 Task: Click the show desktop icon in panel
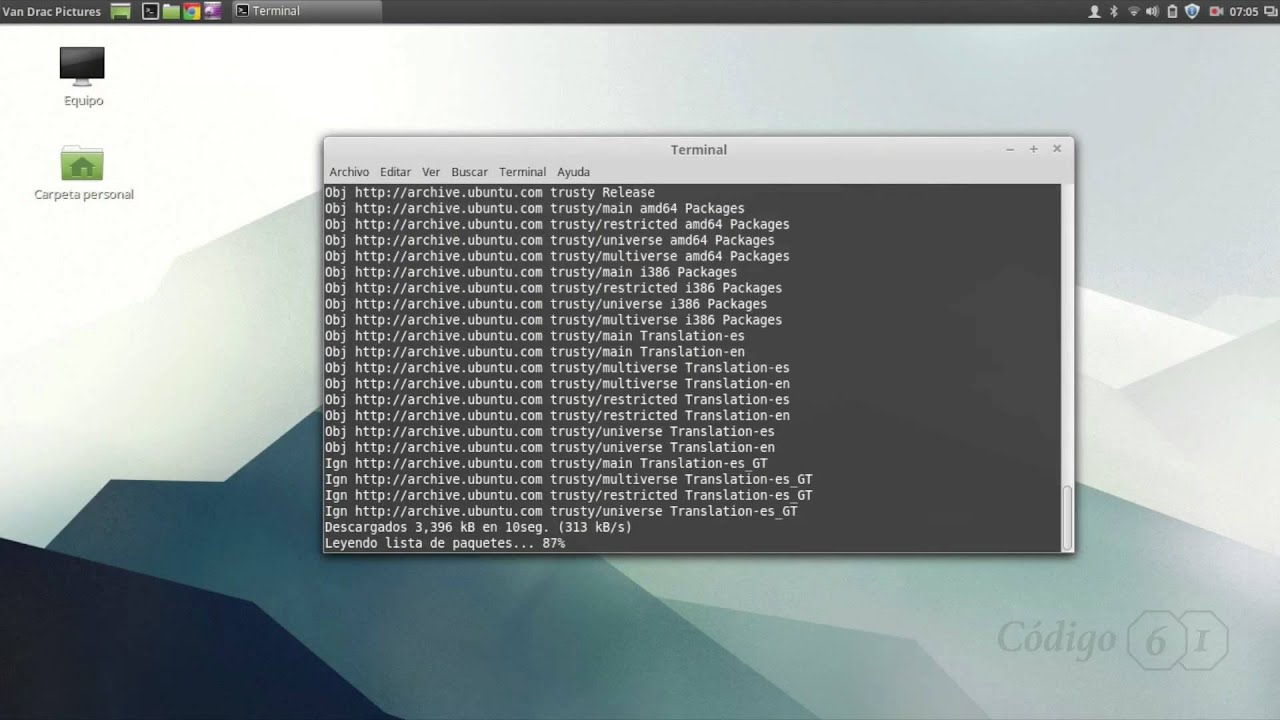pos(121,11)
